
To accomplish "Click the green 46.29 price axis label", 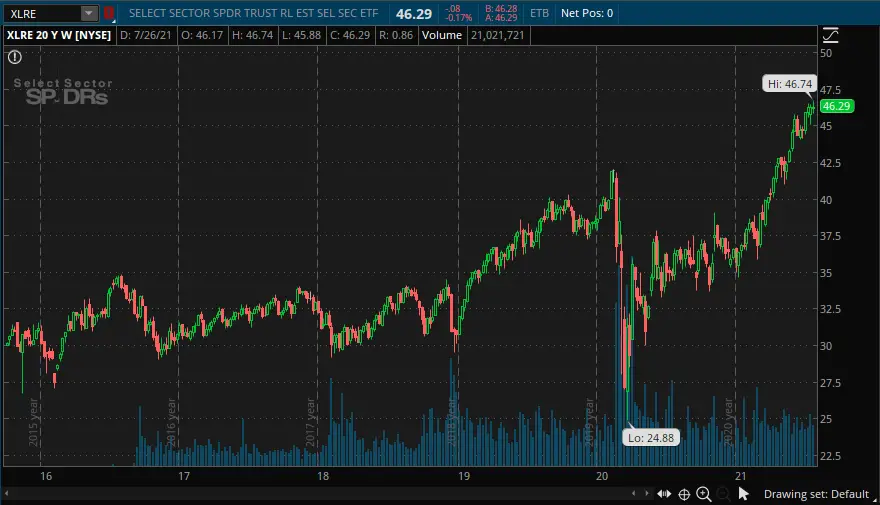I will click(x=837, y=106).
